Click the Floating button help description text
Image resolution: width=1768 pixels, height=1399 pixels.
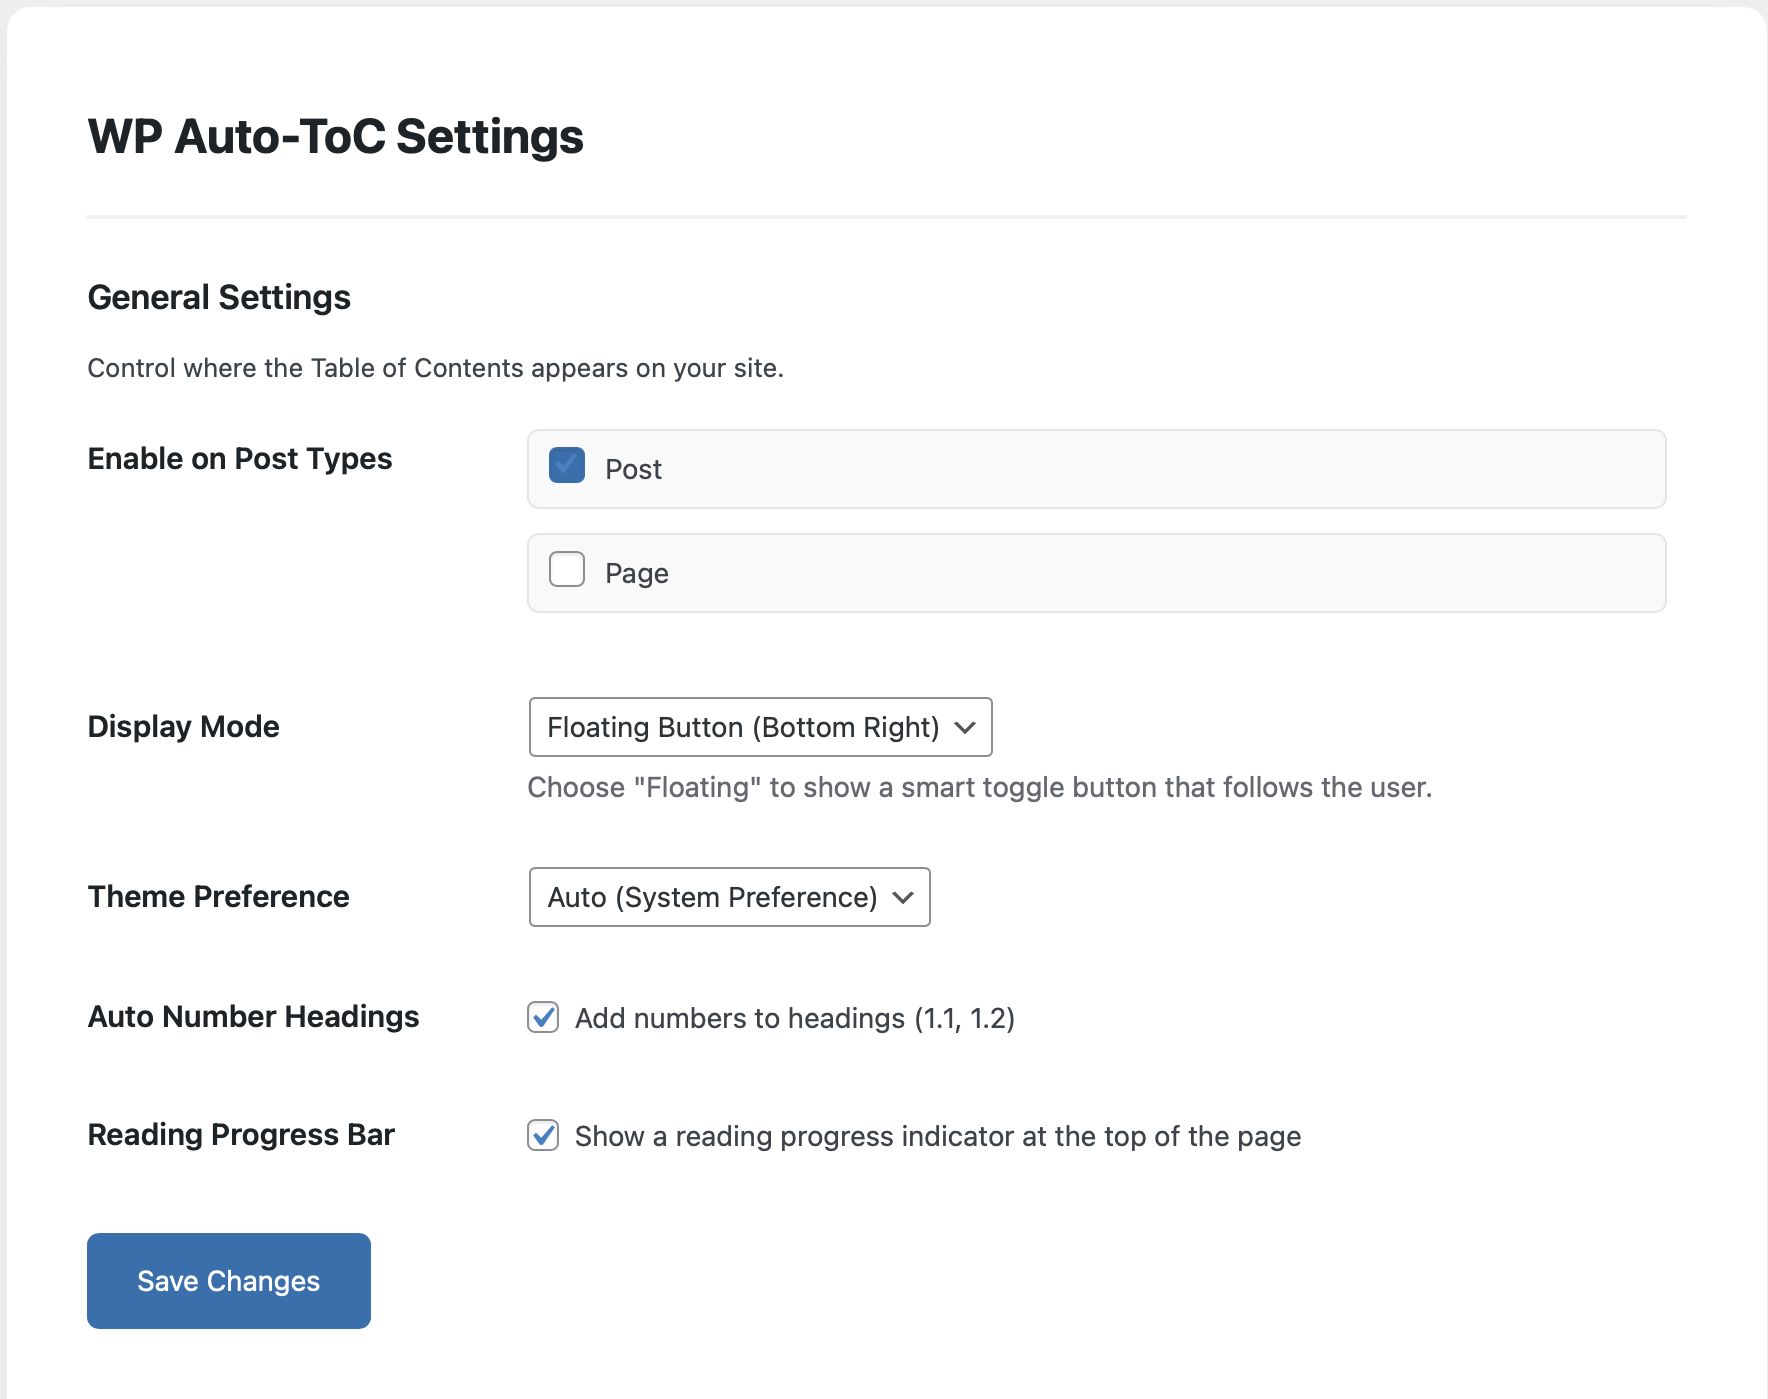[x=979, y=787]
